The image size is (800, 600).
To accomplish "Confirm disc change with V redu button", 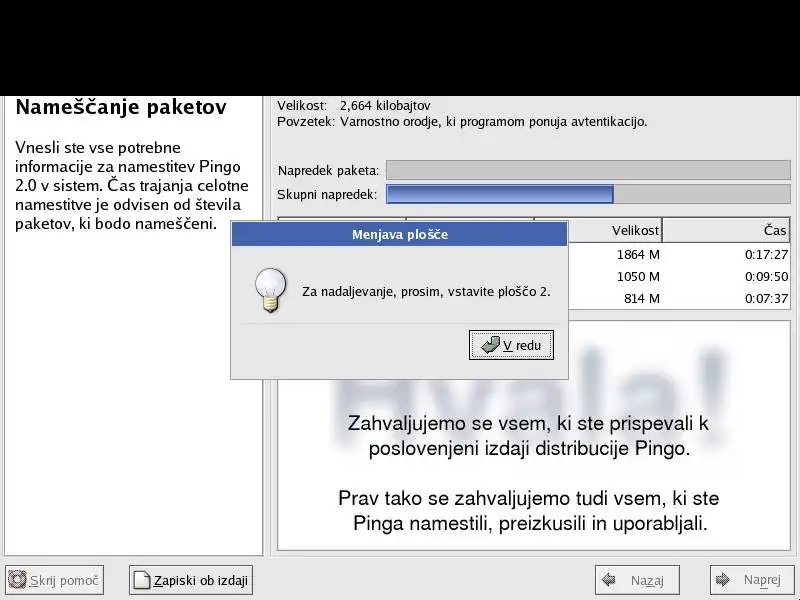I will (x=511, y=345).
